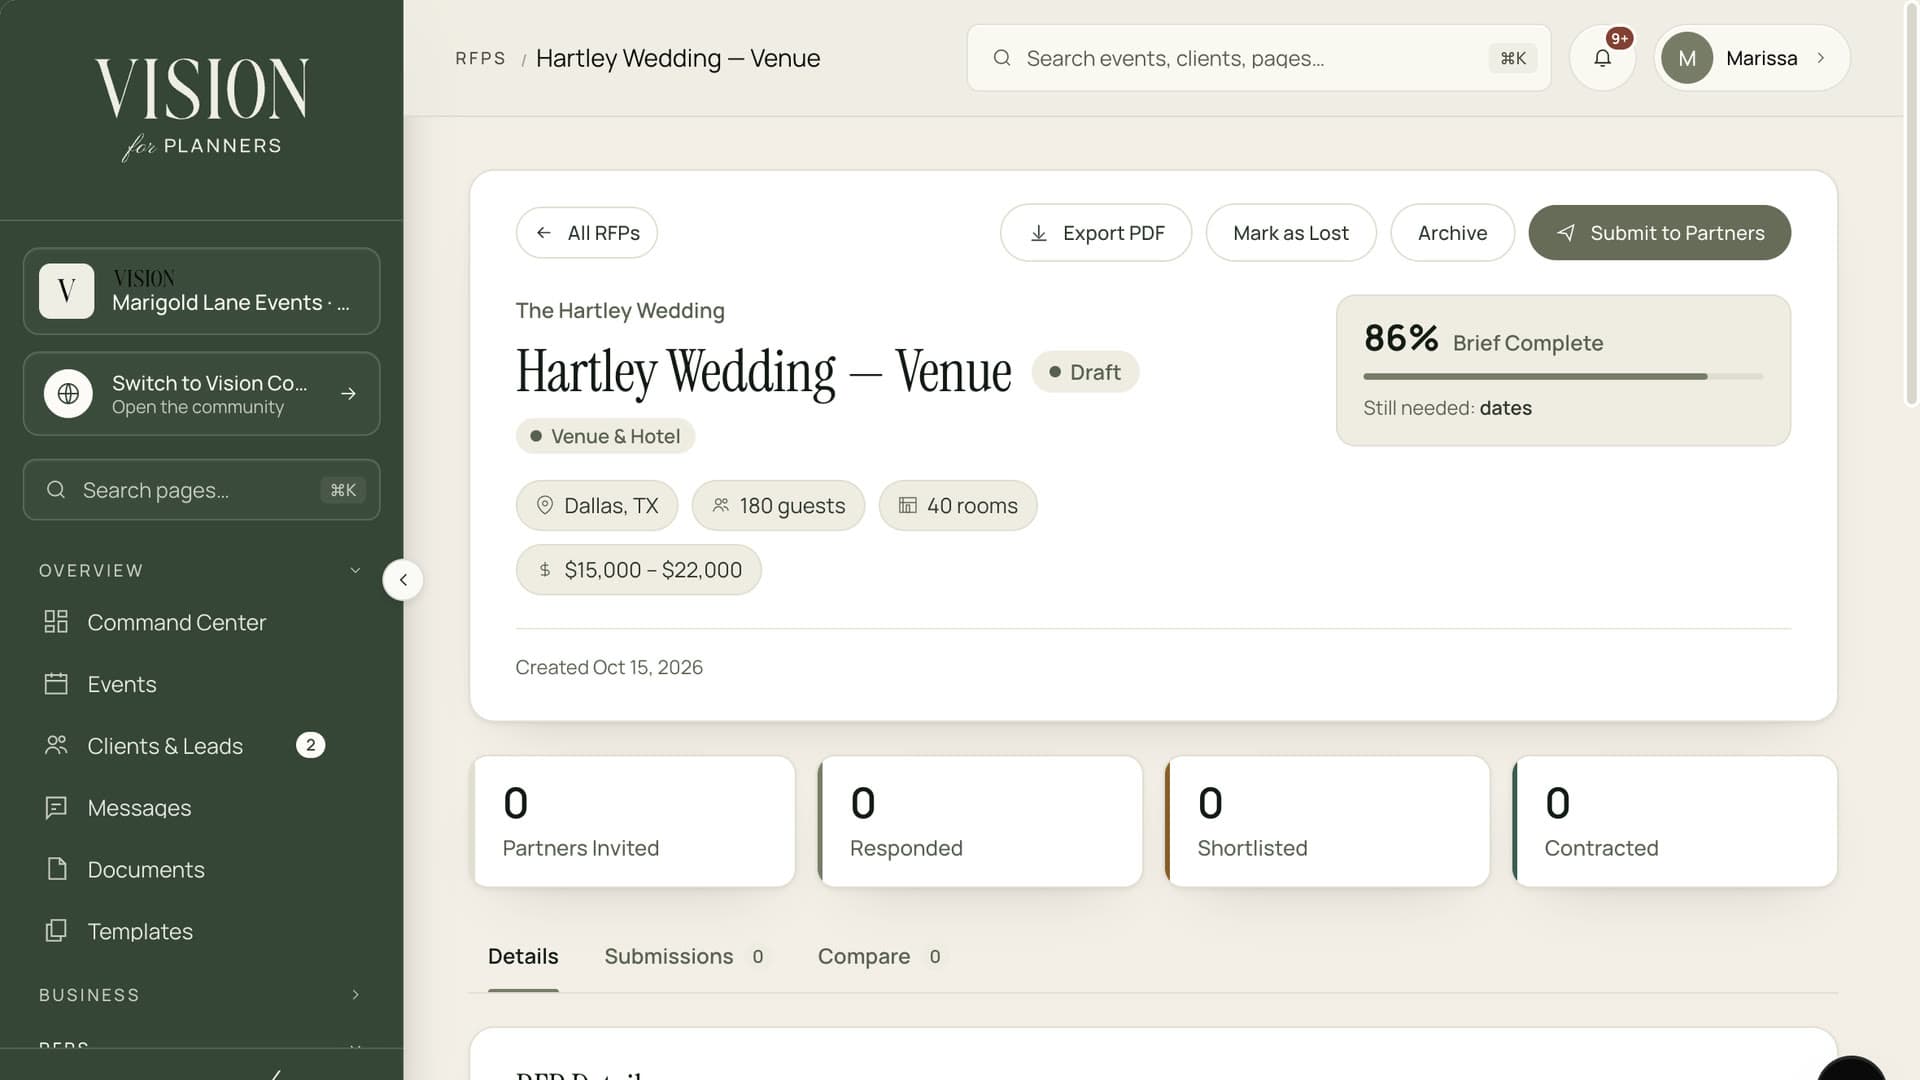Image resolution: width=1920 pixels, height=1080 pixels.
Task: Open the Partners Invited stat card
Action: [633, 821]
